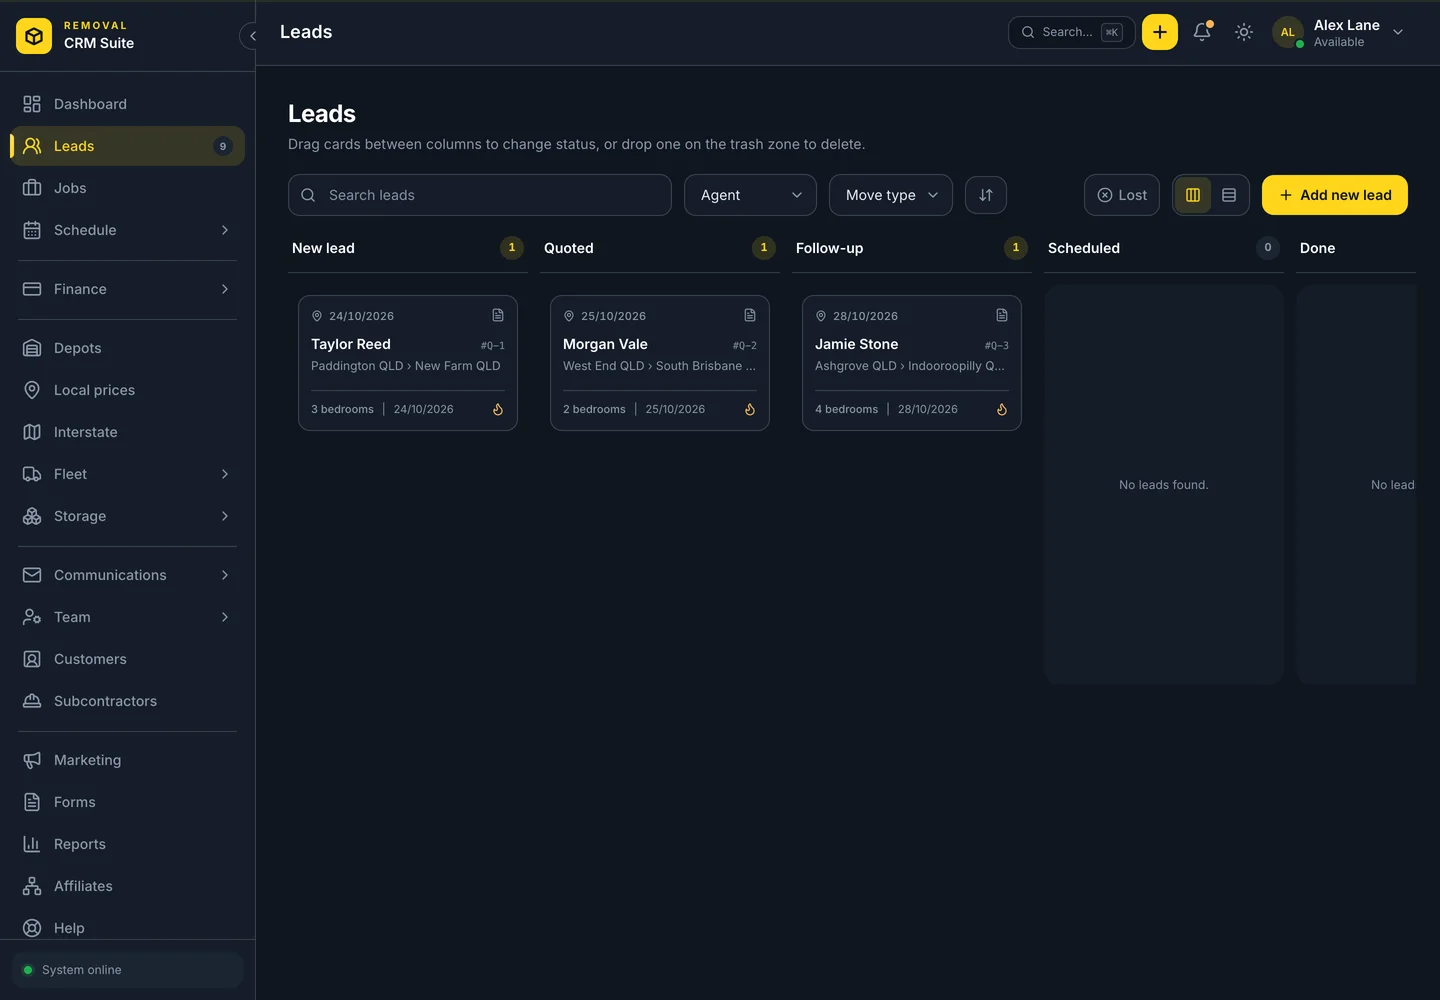1440x1000 pixels.
Task: Click the Affiliates network icon
Action: (32, 886)
